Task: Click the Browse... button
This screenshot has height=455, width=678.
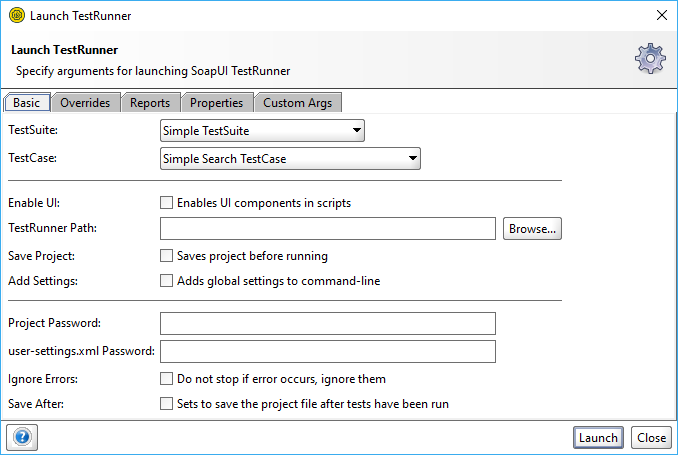Action: click(532, 229)
